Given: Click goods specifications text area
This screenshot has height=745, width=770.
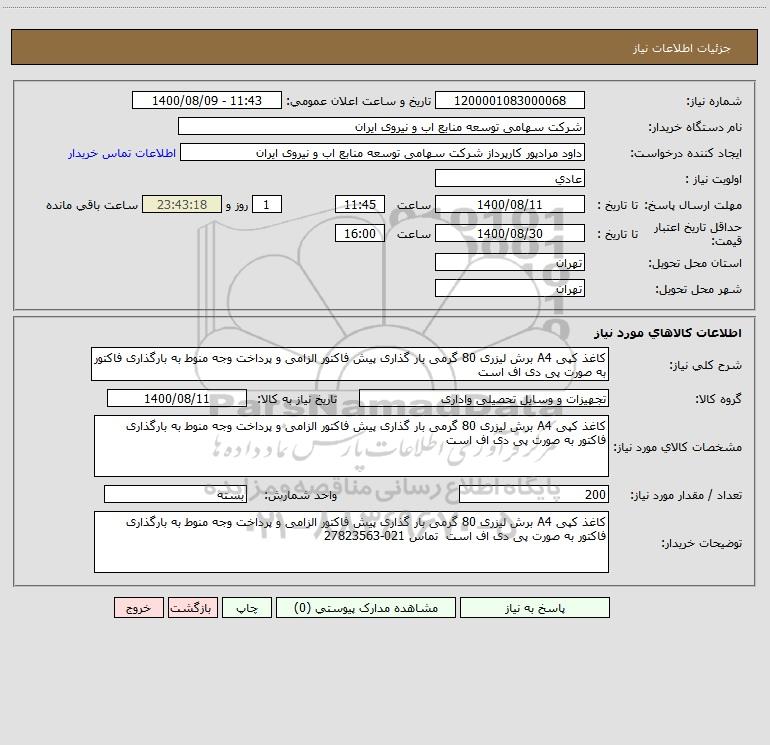Looking at the screenshot, I should coord(351,446).
